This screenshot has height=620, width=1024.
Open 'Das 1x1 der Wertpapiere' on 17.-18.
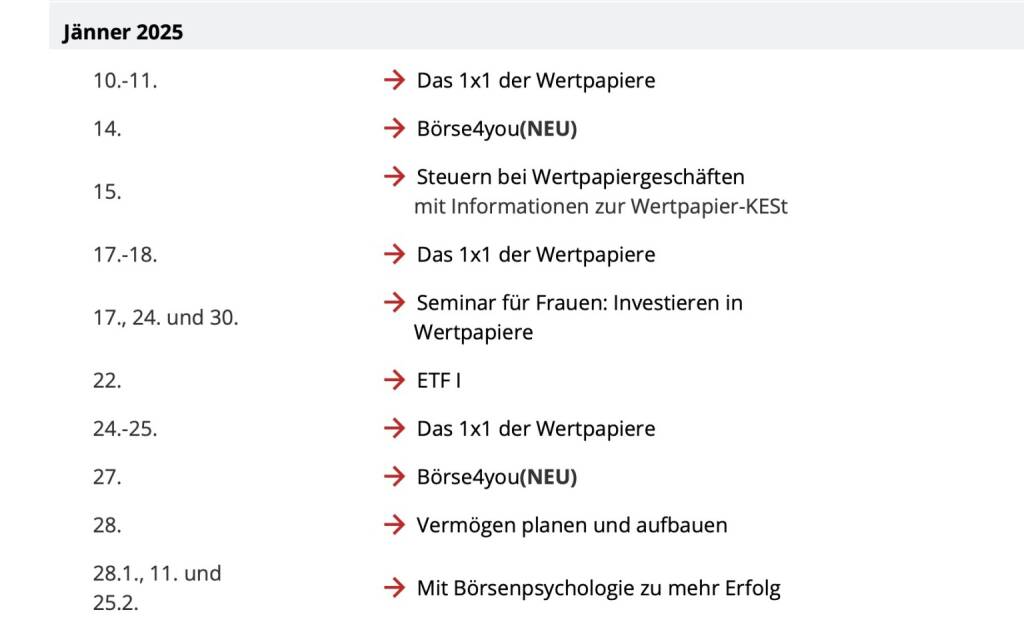point(536,255)
